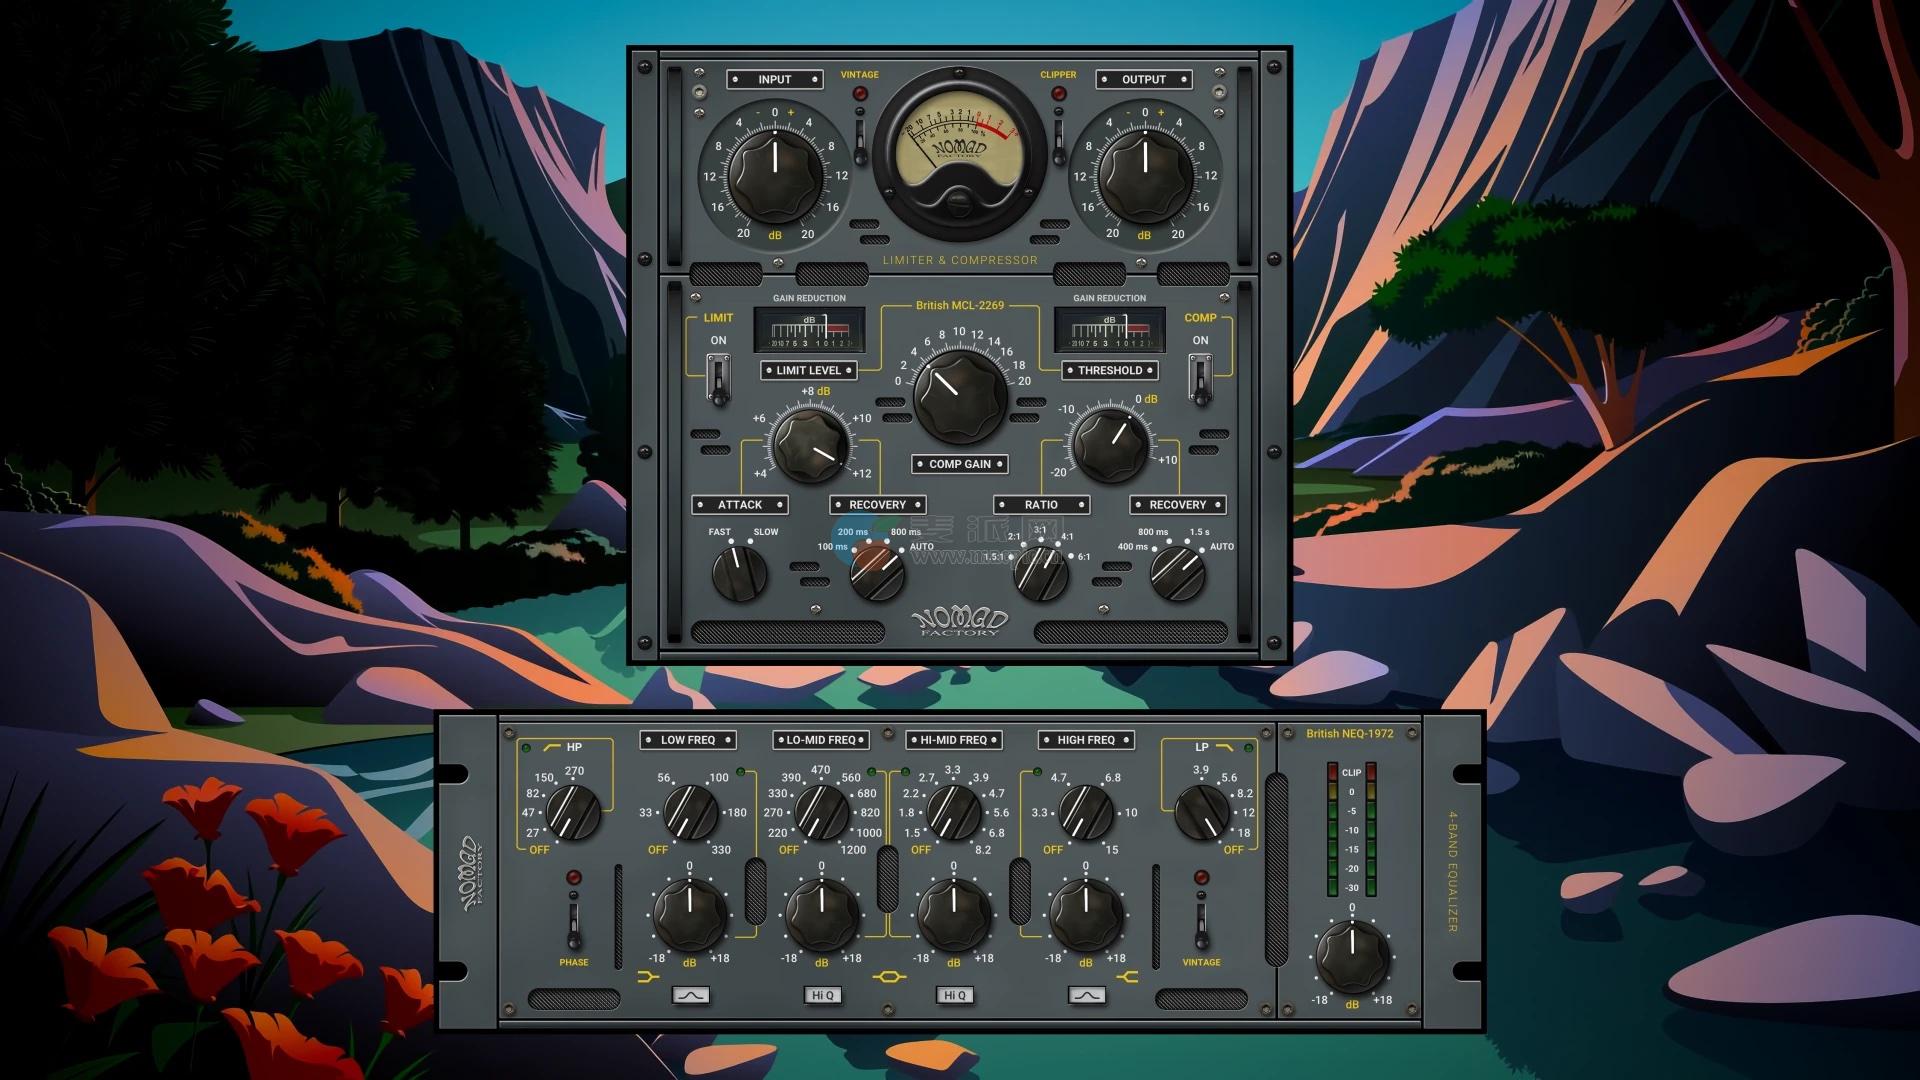Click the High band gain knob

pos(1086,914)
